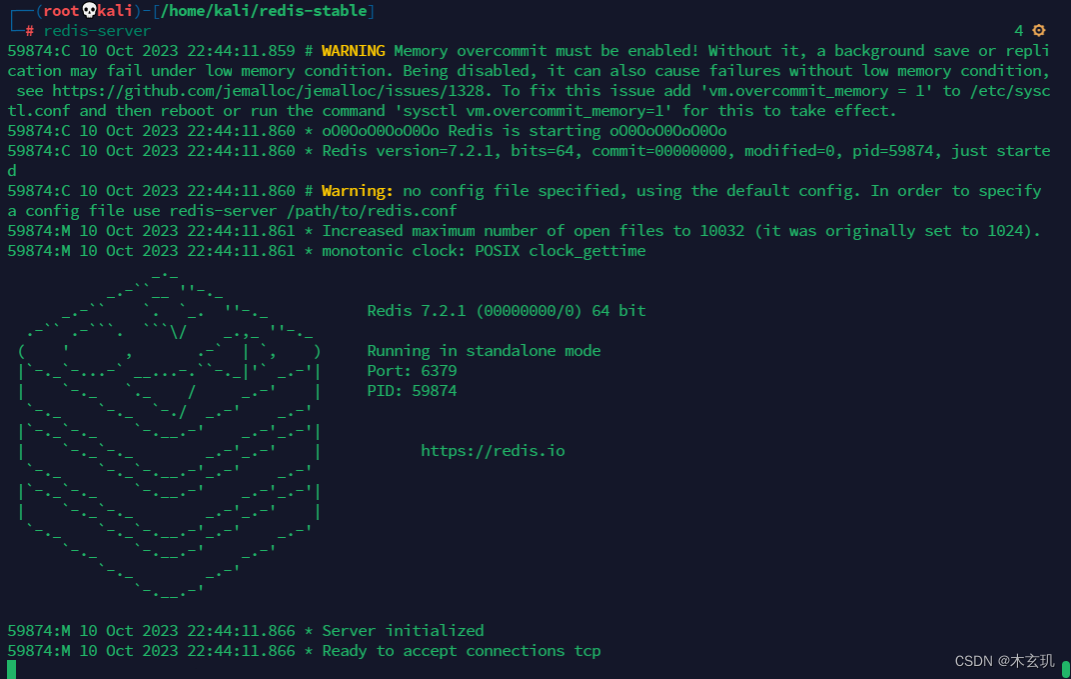Open the https://redis.io link

[x=492, y=450]
